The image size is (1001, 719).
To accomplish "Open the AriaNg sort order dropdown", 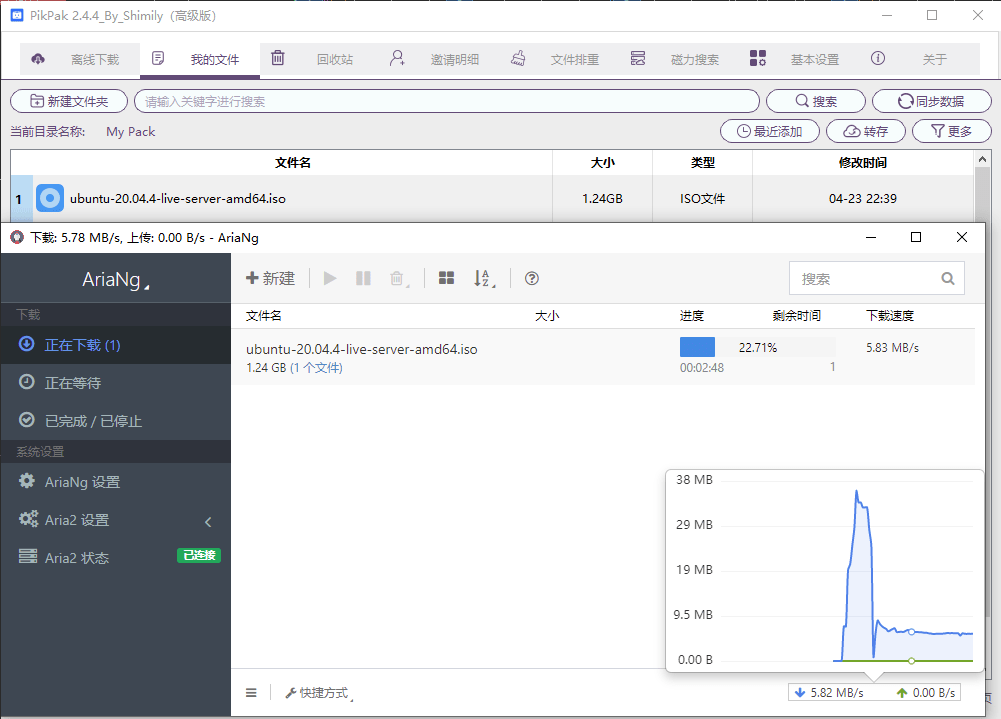I will (484, 278).
